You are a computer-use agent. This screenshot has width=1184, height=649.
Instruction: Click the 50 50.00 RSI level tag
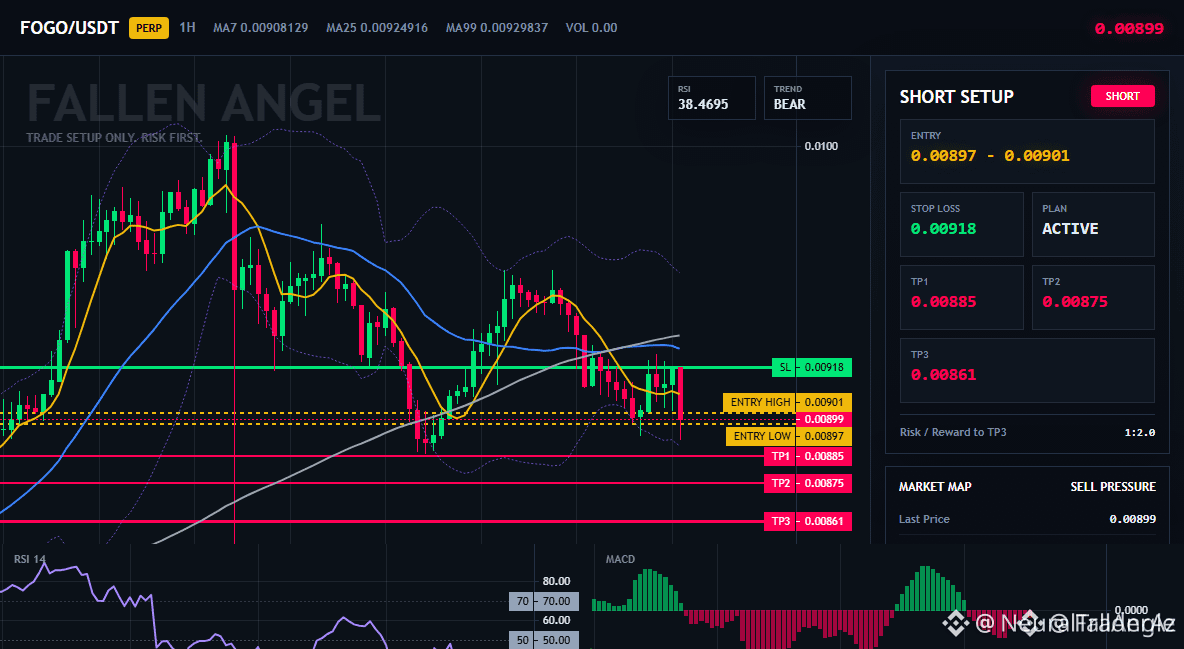[544, 640]
